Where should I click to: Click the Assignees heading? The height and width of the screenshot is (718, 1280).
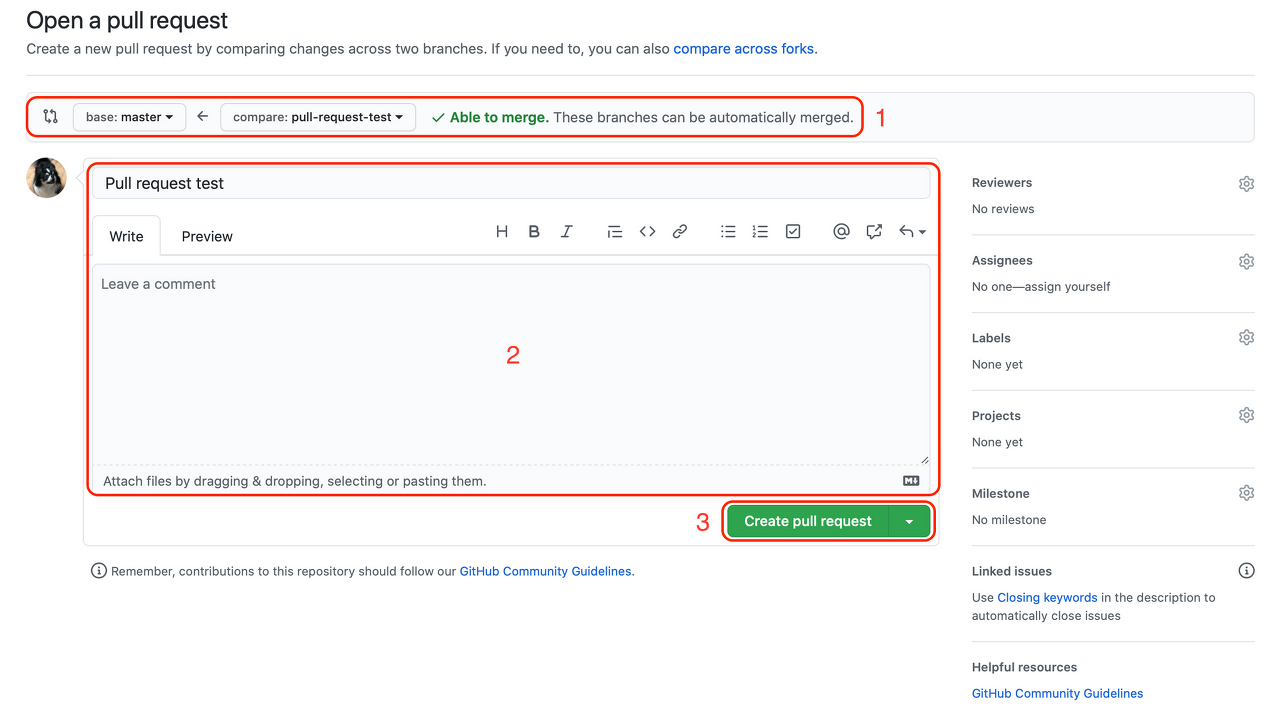tap(1002, 260)
